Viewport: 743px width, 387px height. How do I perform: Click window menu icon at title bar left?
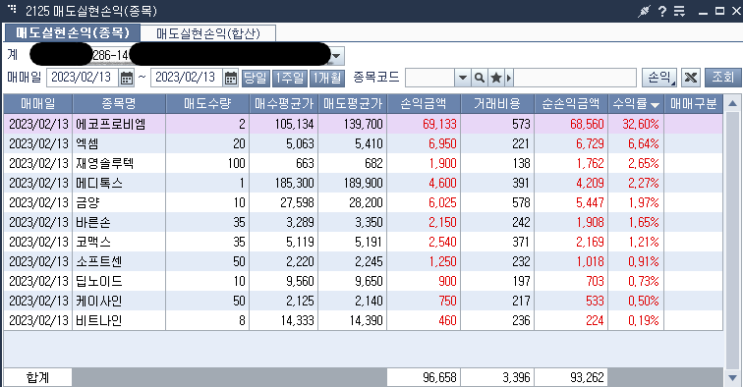(12, 9)
